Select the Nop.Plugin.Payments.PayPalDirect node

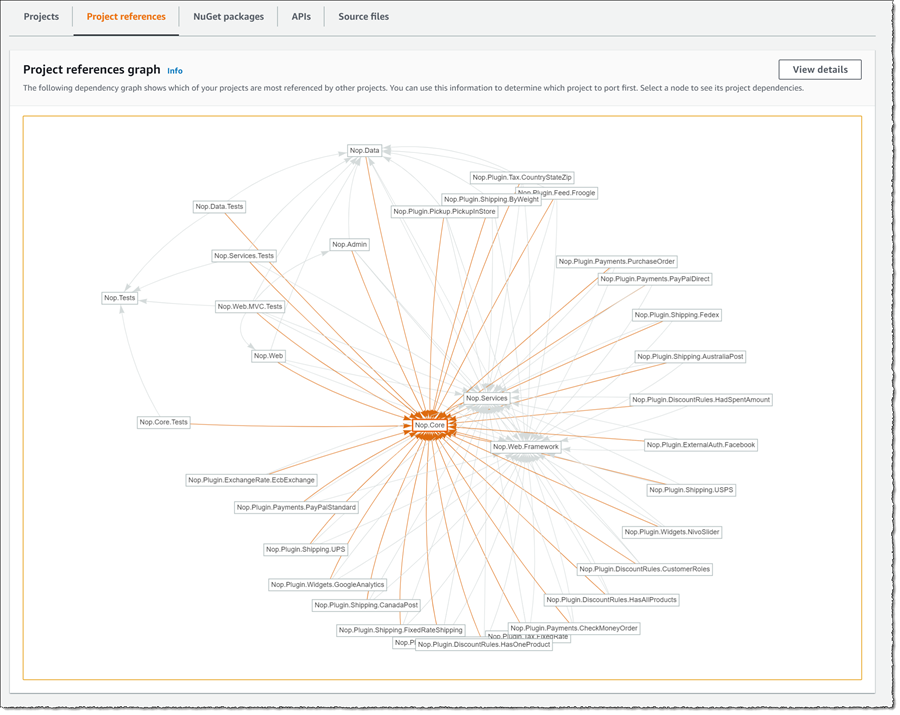(655, 279)
